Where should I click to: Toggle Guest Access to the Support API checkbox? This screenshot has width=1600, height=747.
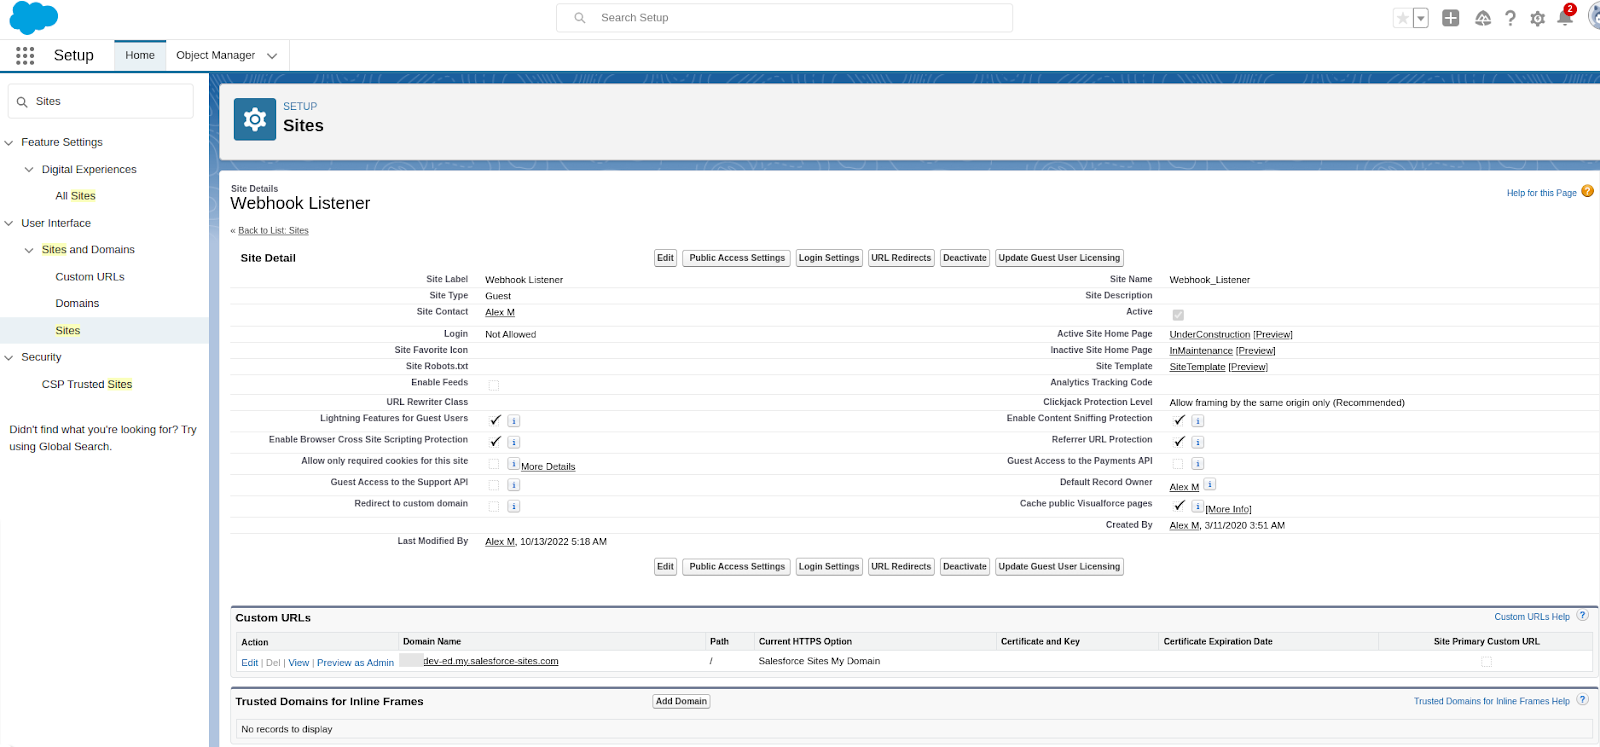pyautogui.click(x=494, y=485)
